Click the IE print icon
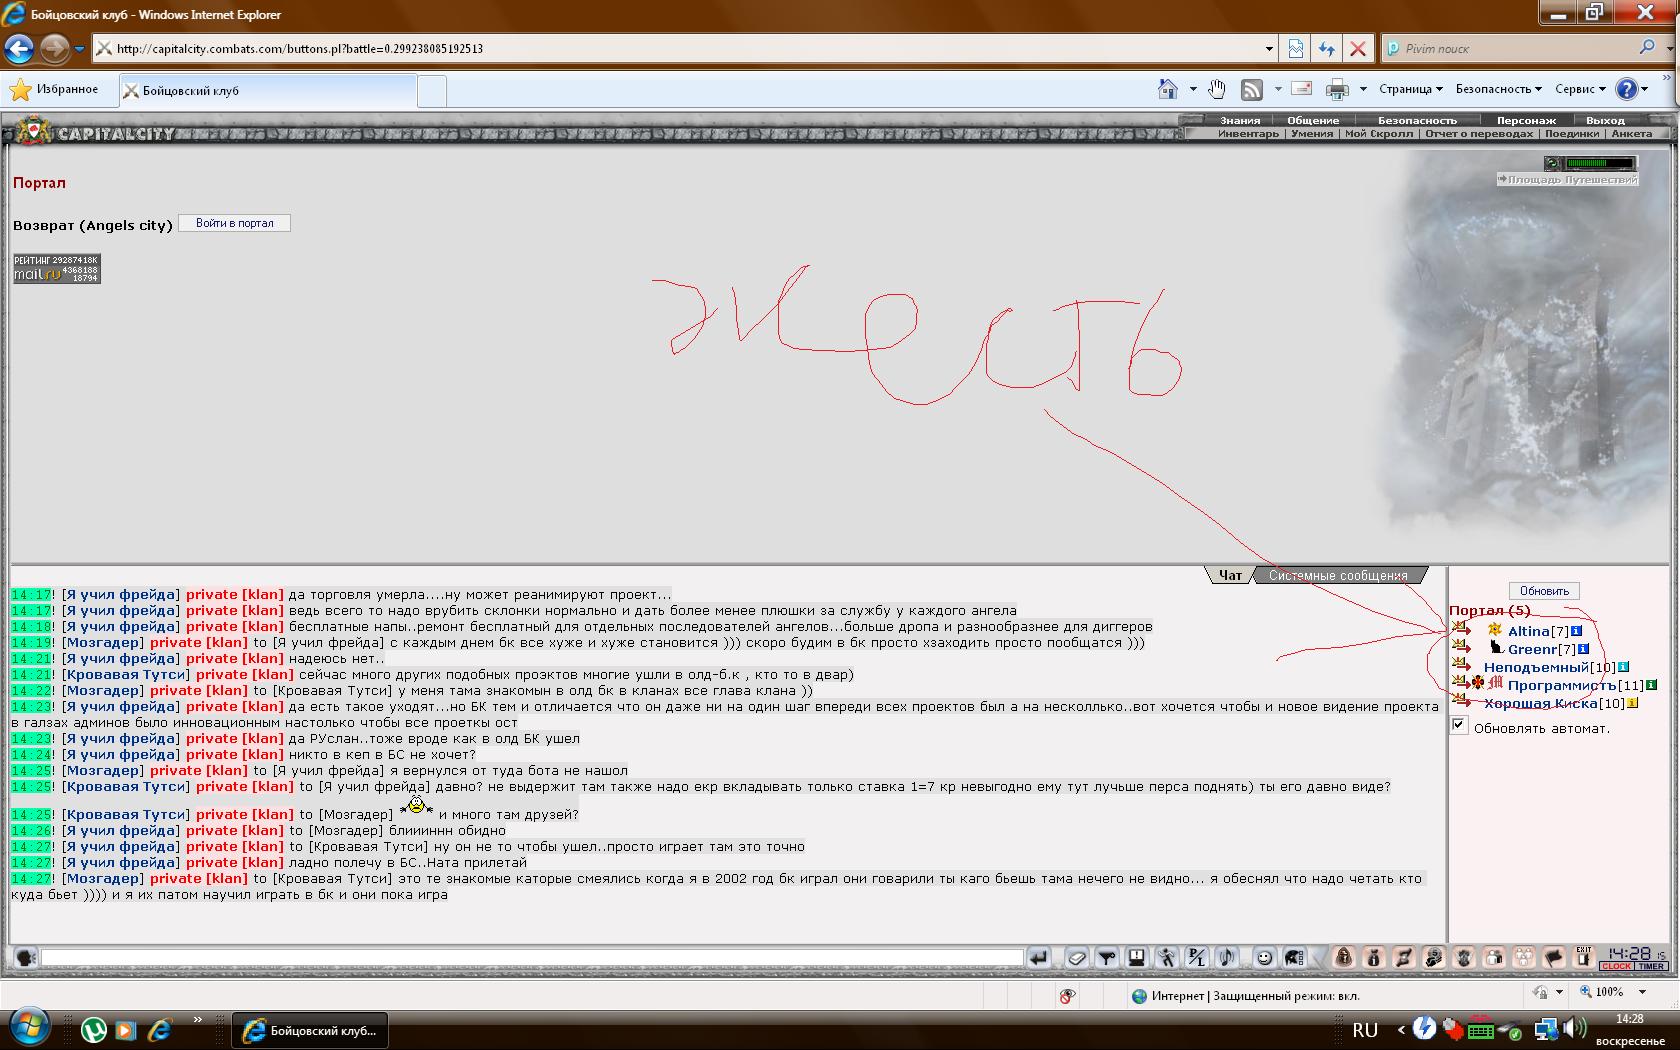This screenshot has width=1680, height=1050. point(1337,90)
